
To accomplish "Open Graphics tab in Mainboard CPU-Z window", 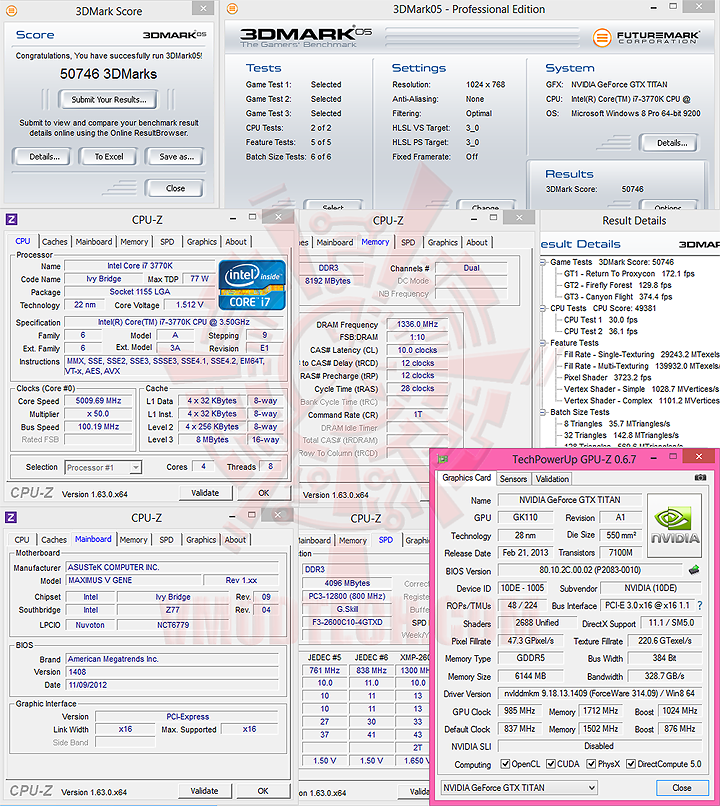I will (x=201, y=540).
